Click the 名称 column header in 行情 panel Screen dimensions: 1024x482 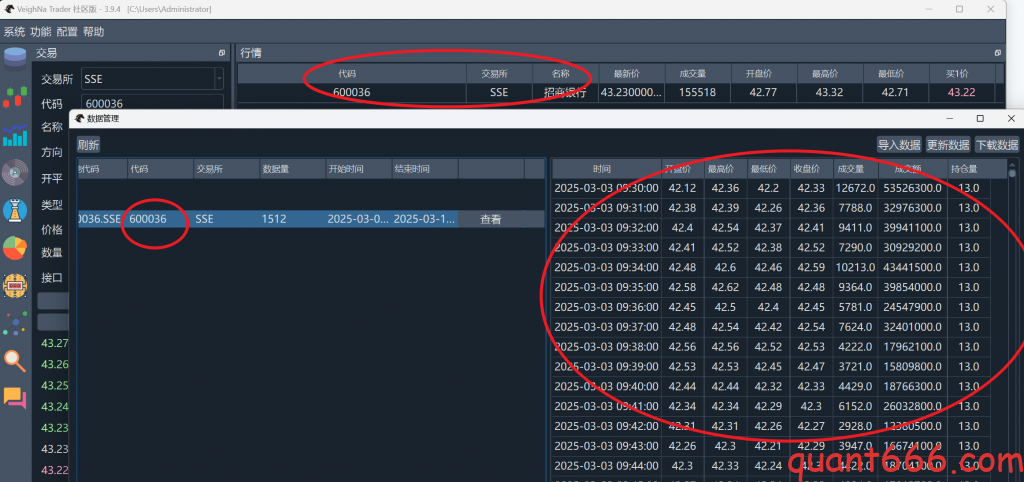coord(565,74)
